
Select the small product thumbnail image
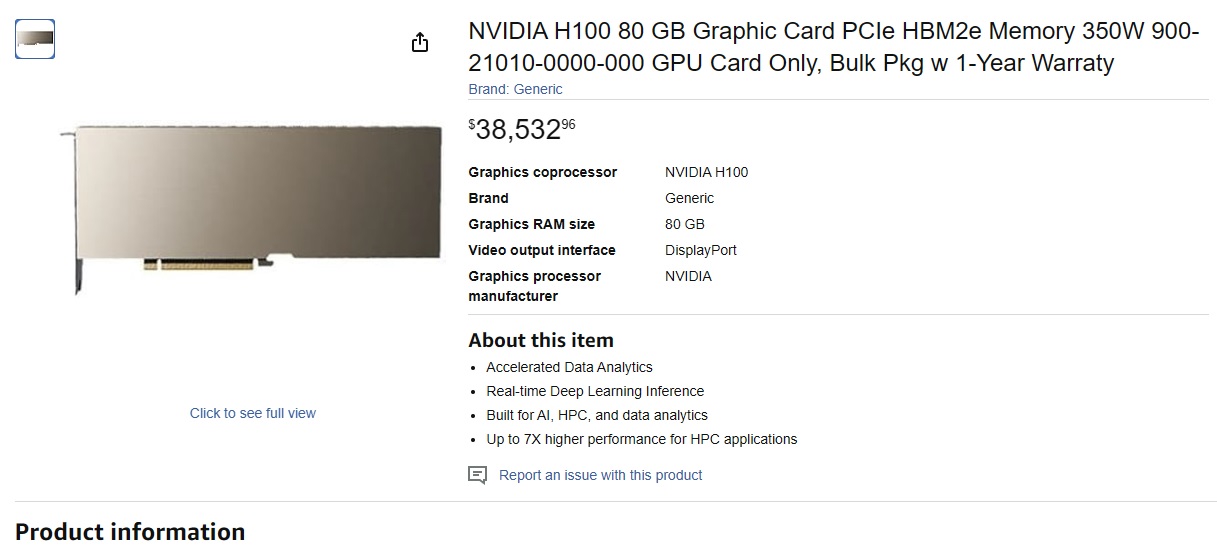click(x=35, y=39)
